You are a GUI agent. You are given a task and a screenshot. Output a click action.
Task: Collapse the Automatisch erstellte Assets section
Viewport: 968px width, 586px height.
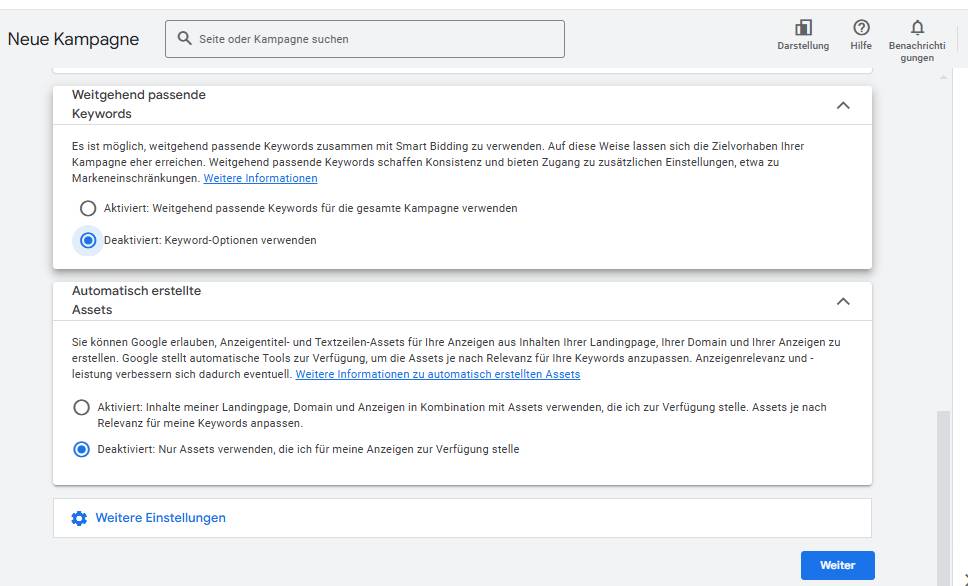(x=843, y=301)
